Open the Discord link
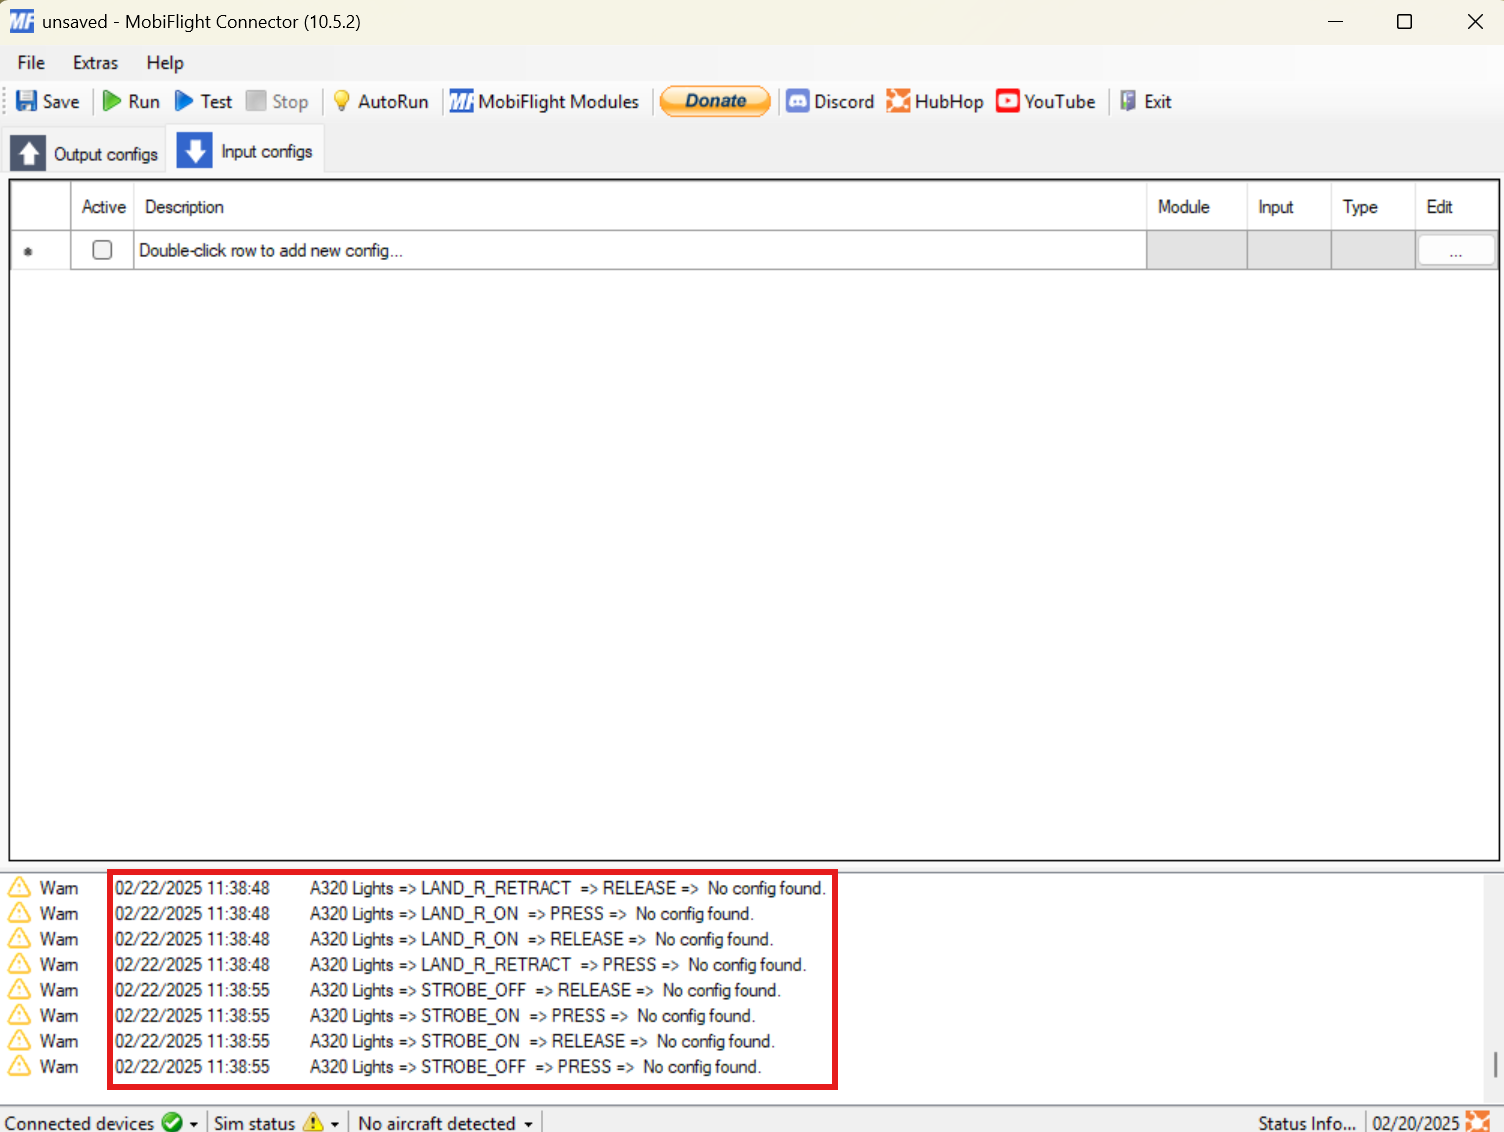 830,101
